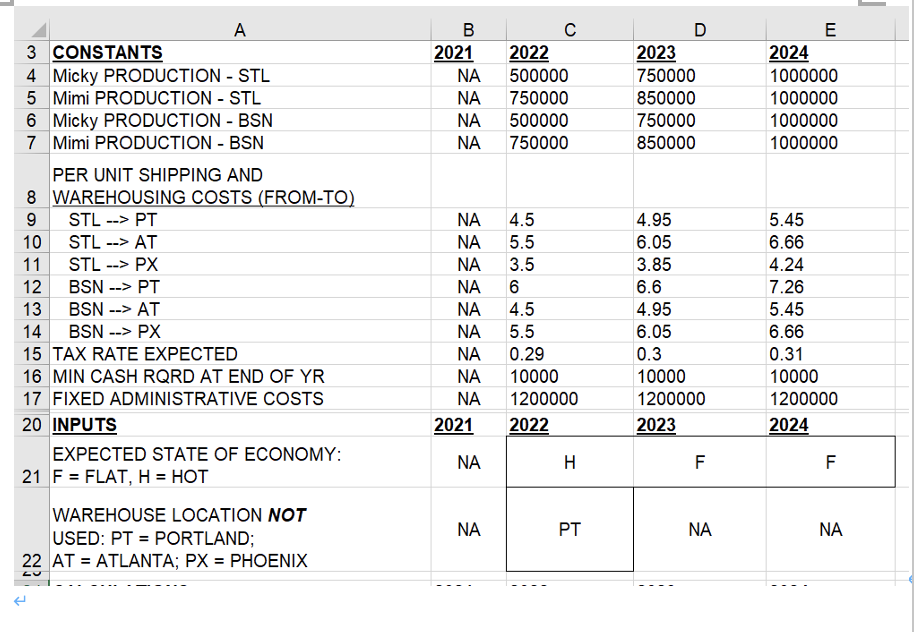Select the 2021 header cell in column B
The width and height of the screenshot is (914, 632).
click(467, 52)
